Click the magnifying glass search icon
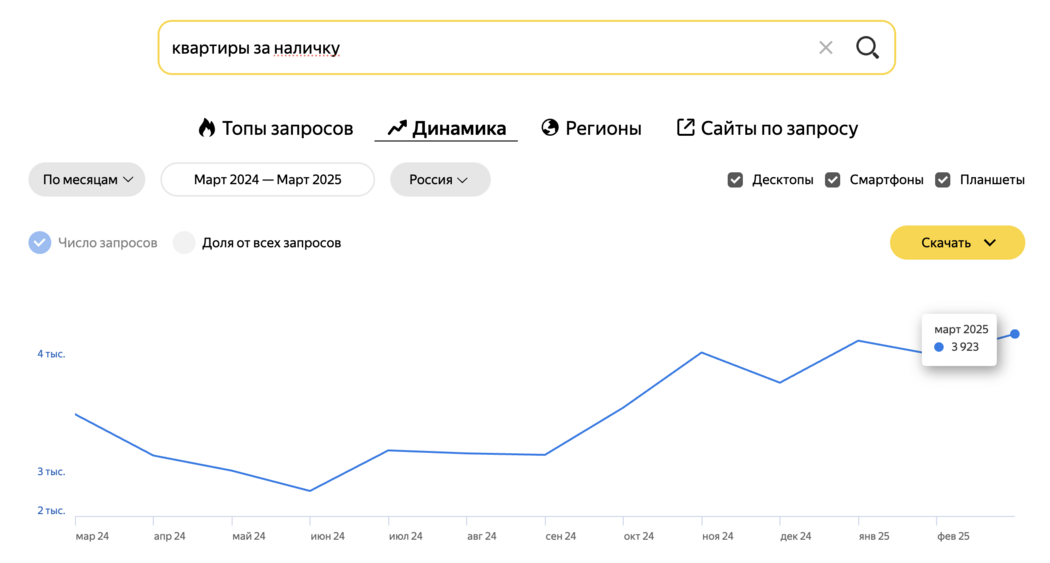Image resolution: width=1050 pixels, height=563 pixels. [867, 48]
